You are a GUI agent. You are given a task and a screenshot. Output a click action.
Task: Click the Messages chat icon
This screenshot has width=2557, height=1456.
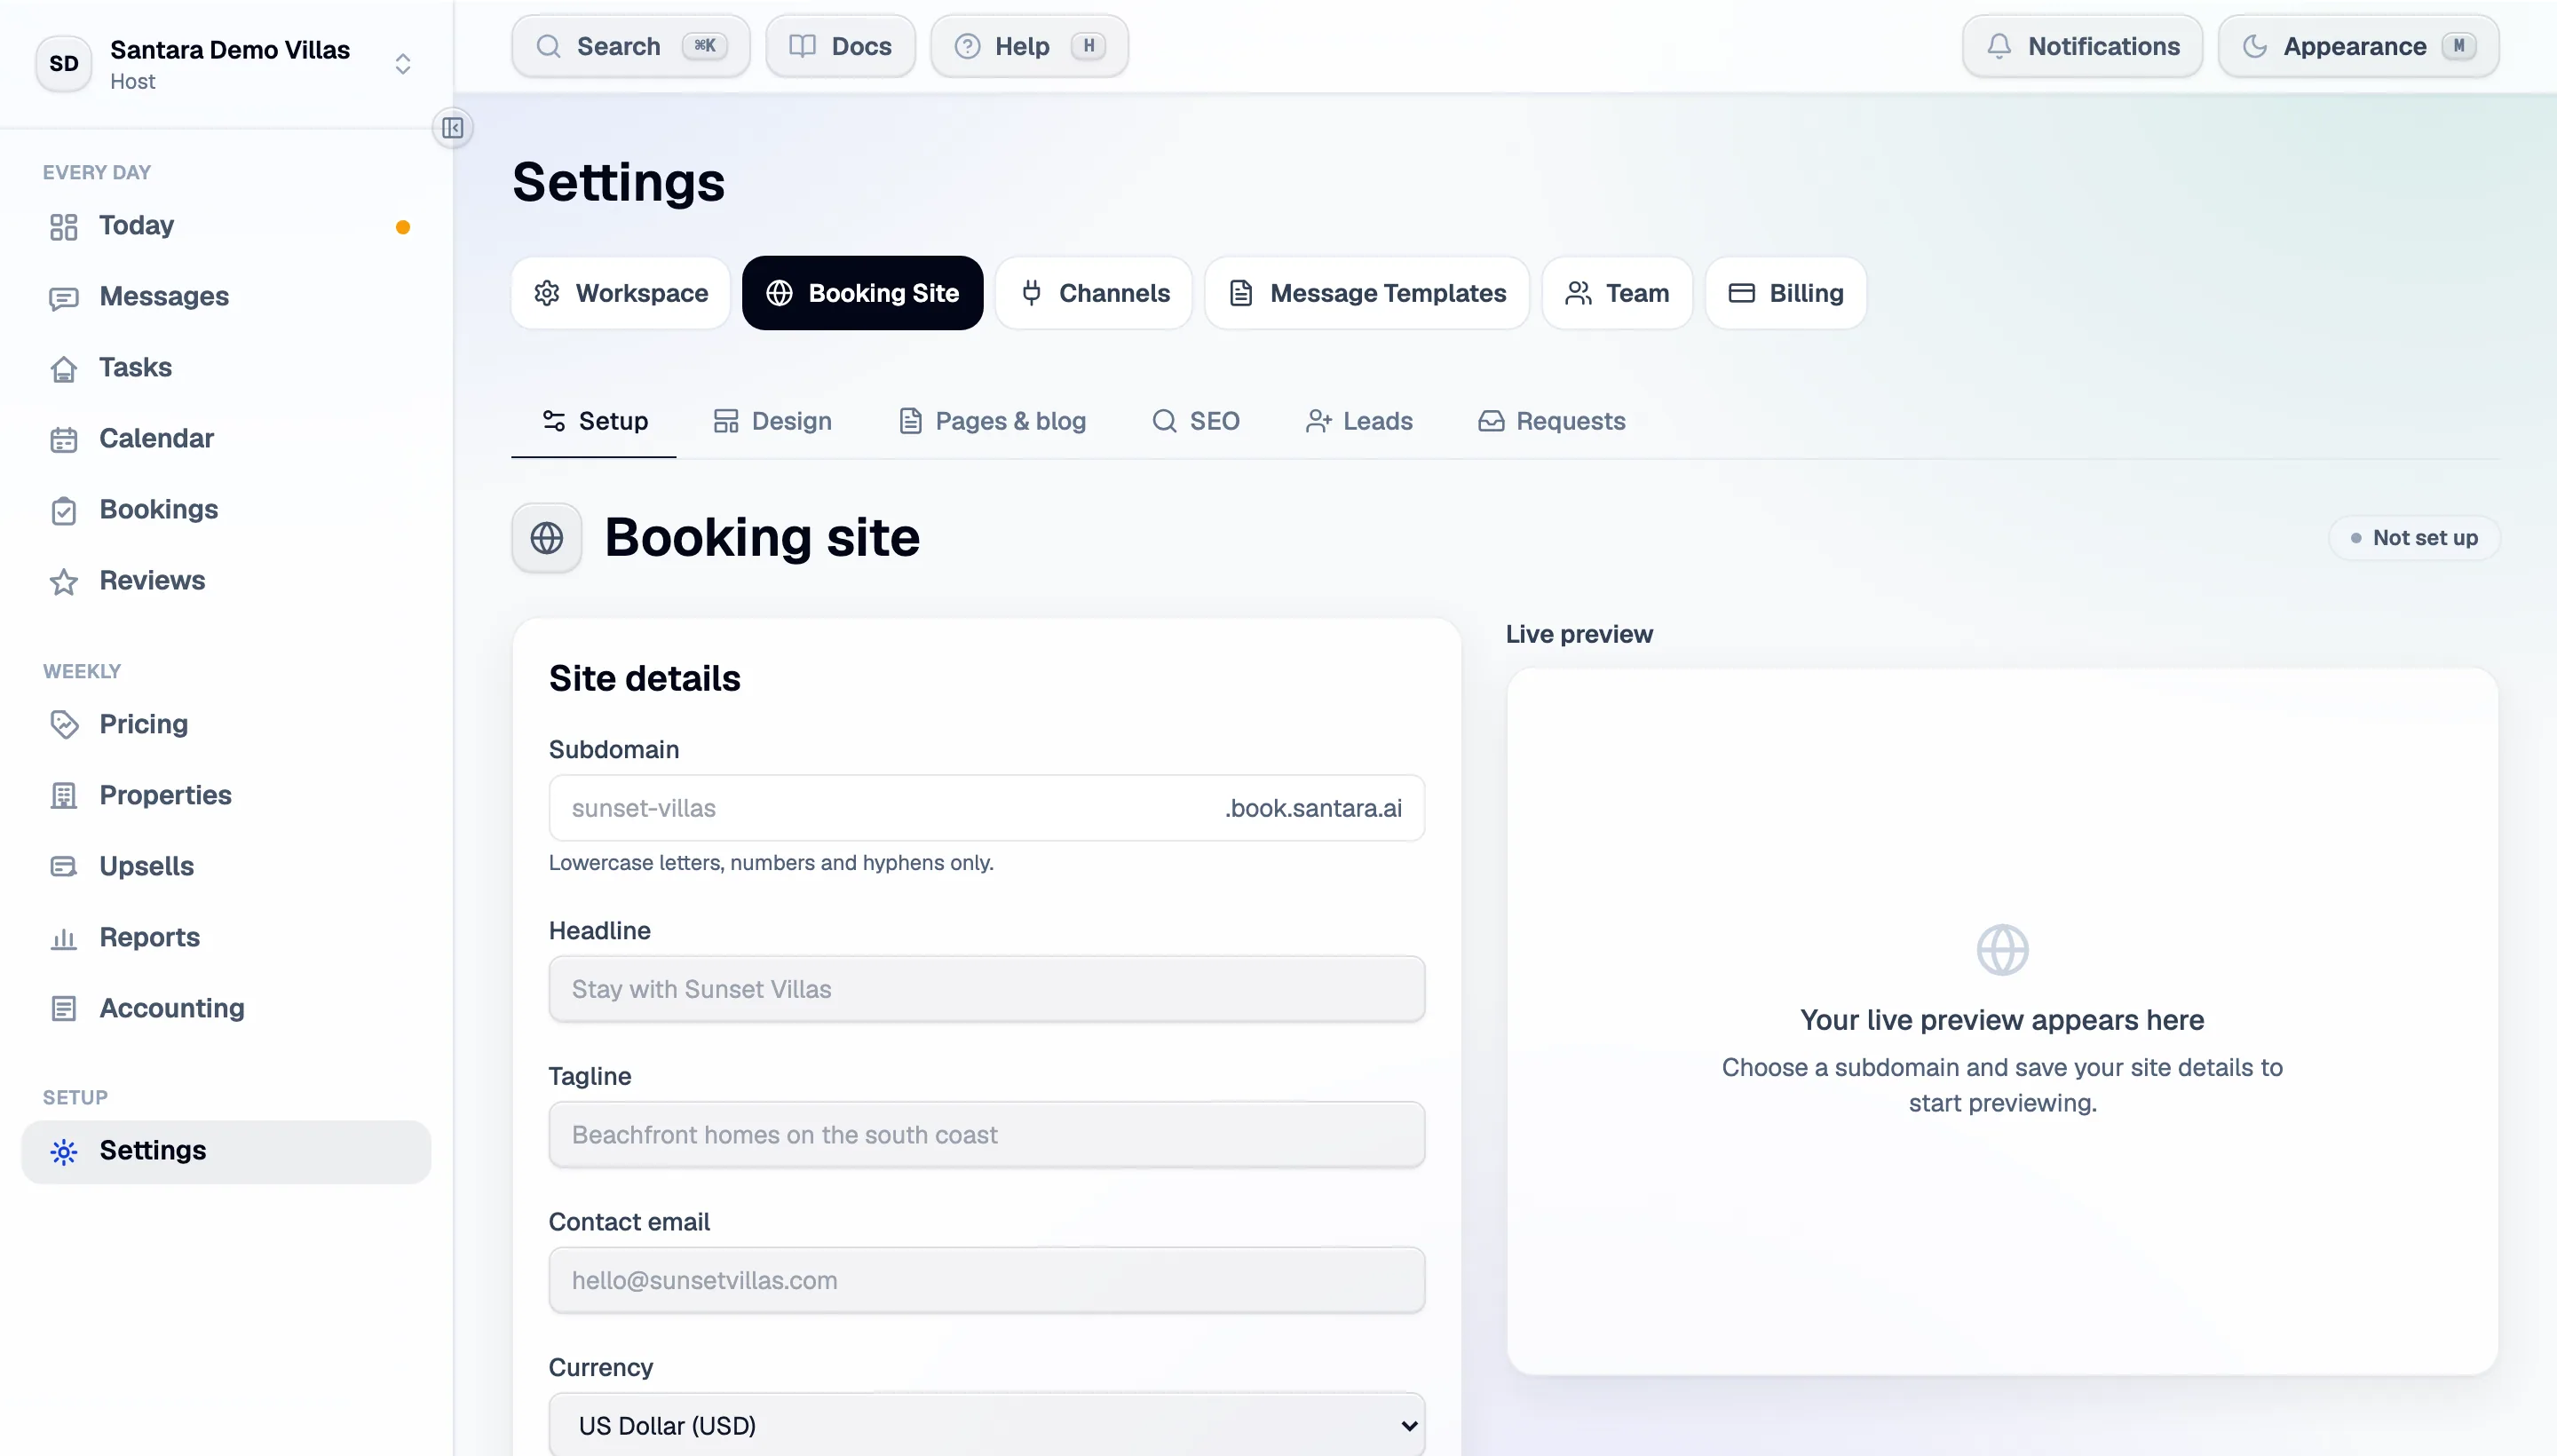click(x=63, y=298)
